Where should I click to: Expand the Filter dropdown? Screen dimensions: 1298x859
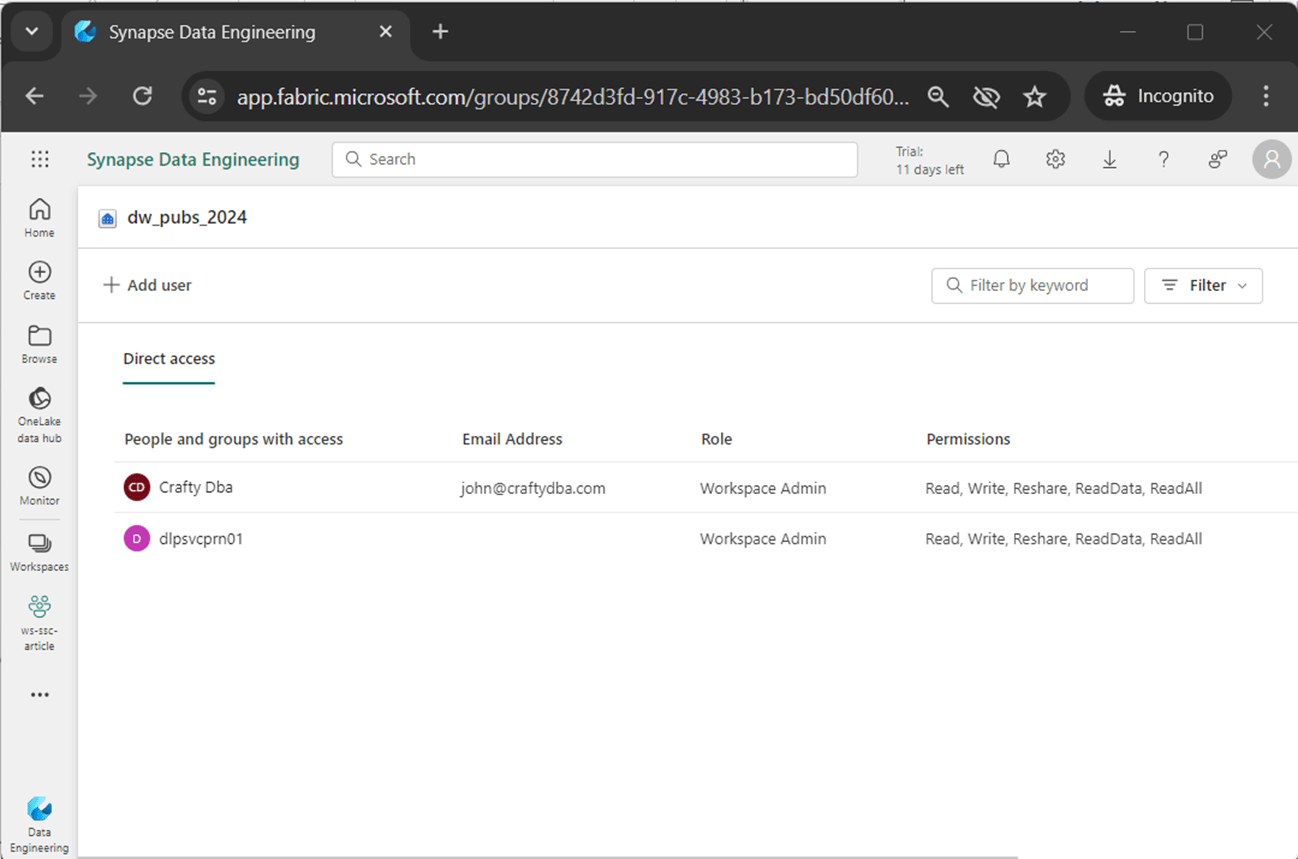pos(1203,286)
